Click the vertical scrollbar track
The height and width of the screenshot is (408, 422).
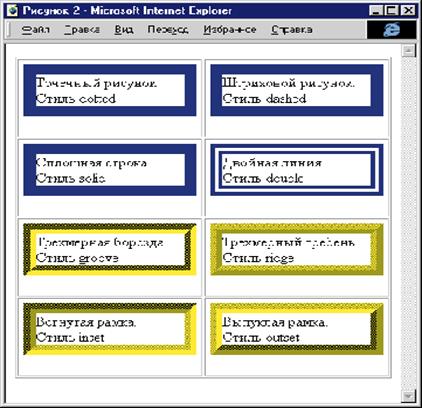point(409,223)
